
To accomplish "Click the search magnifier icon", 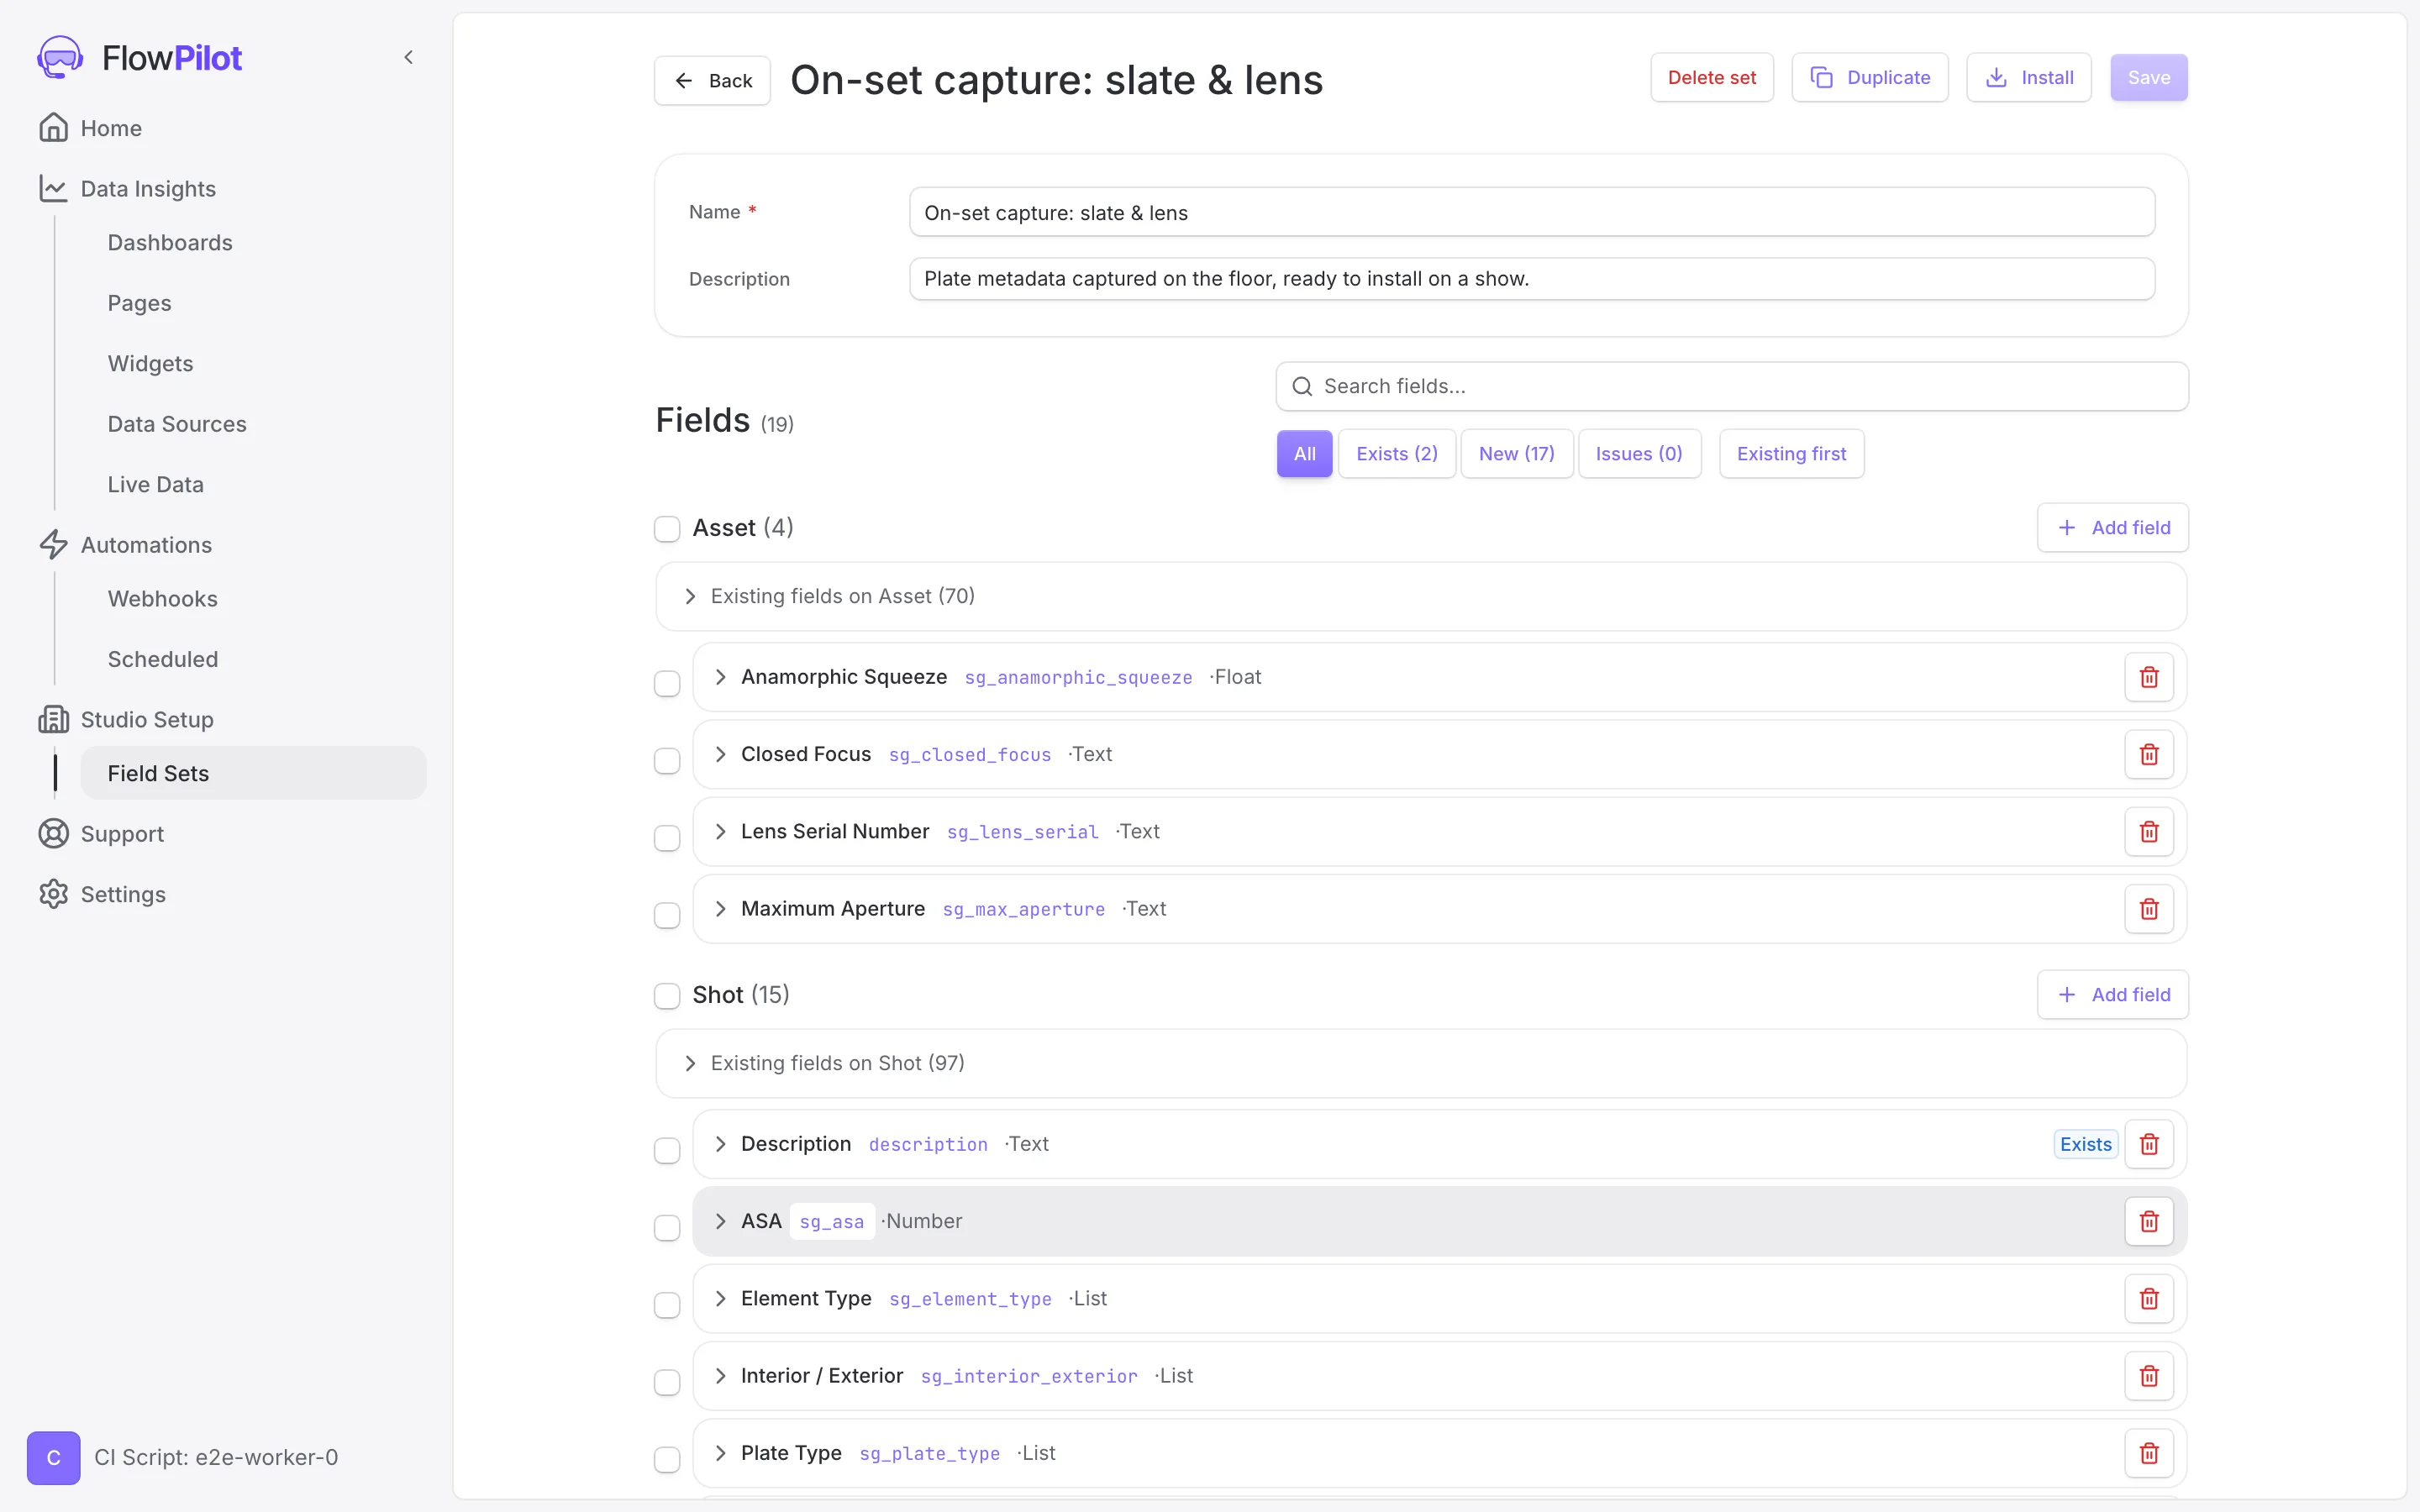I will [1302, 386].
